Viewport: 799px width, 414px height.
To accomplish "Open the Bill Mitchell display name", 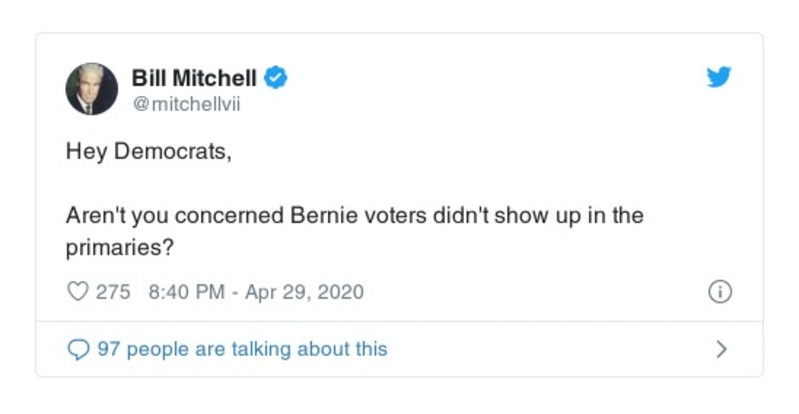I will 194,77.
